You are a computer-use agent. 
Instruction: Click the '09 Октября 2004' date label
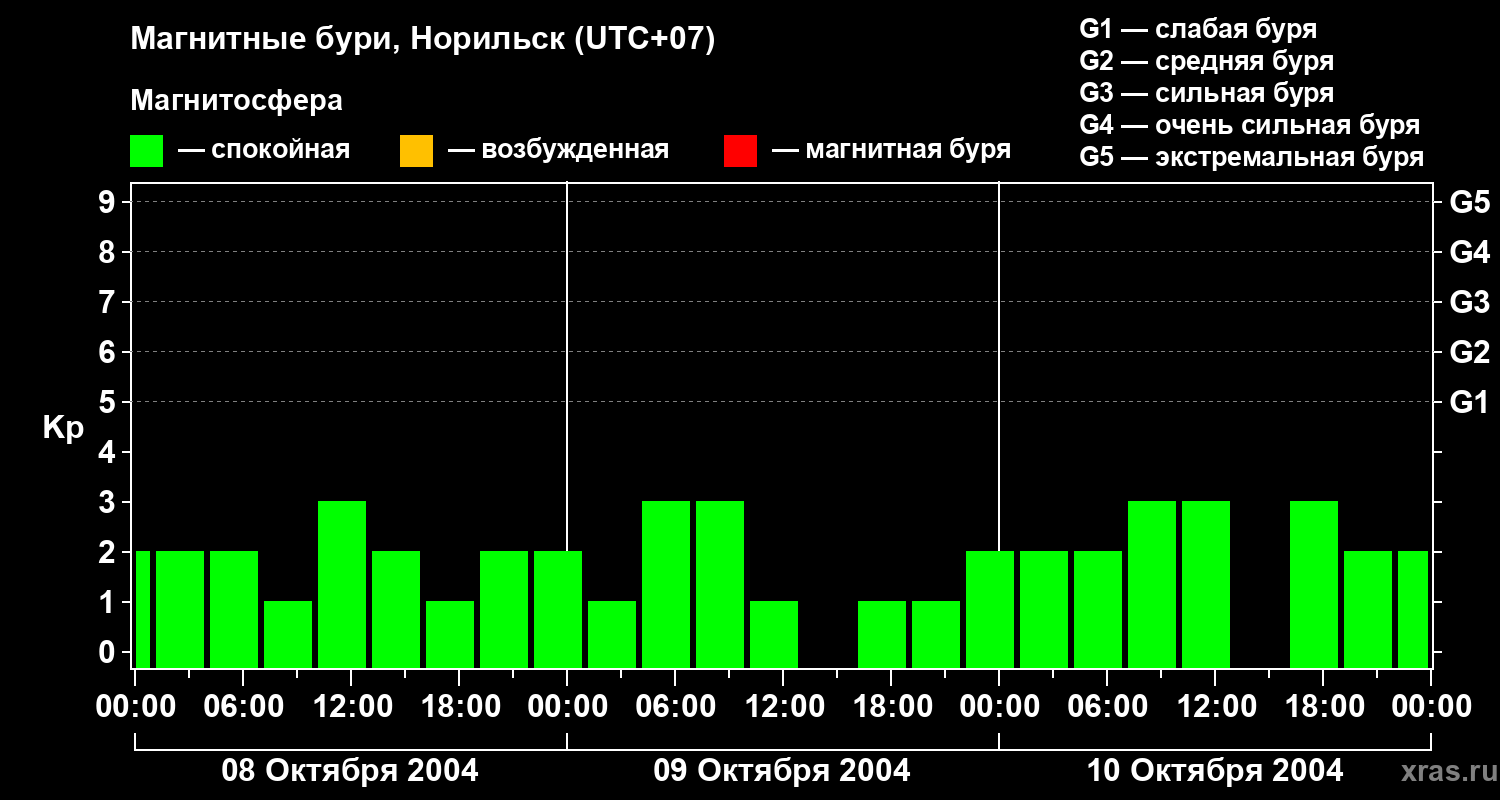click(782, 771)
